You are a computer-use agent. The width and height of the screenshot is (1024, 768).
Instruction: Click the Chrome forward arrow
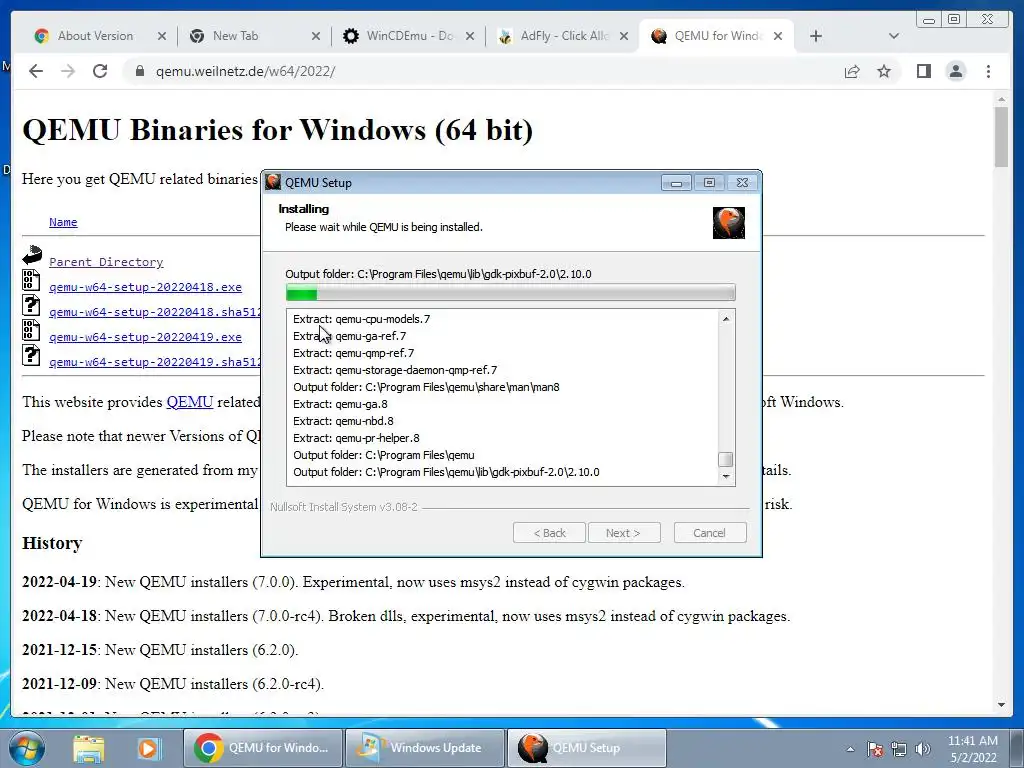point(68,71)
